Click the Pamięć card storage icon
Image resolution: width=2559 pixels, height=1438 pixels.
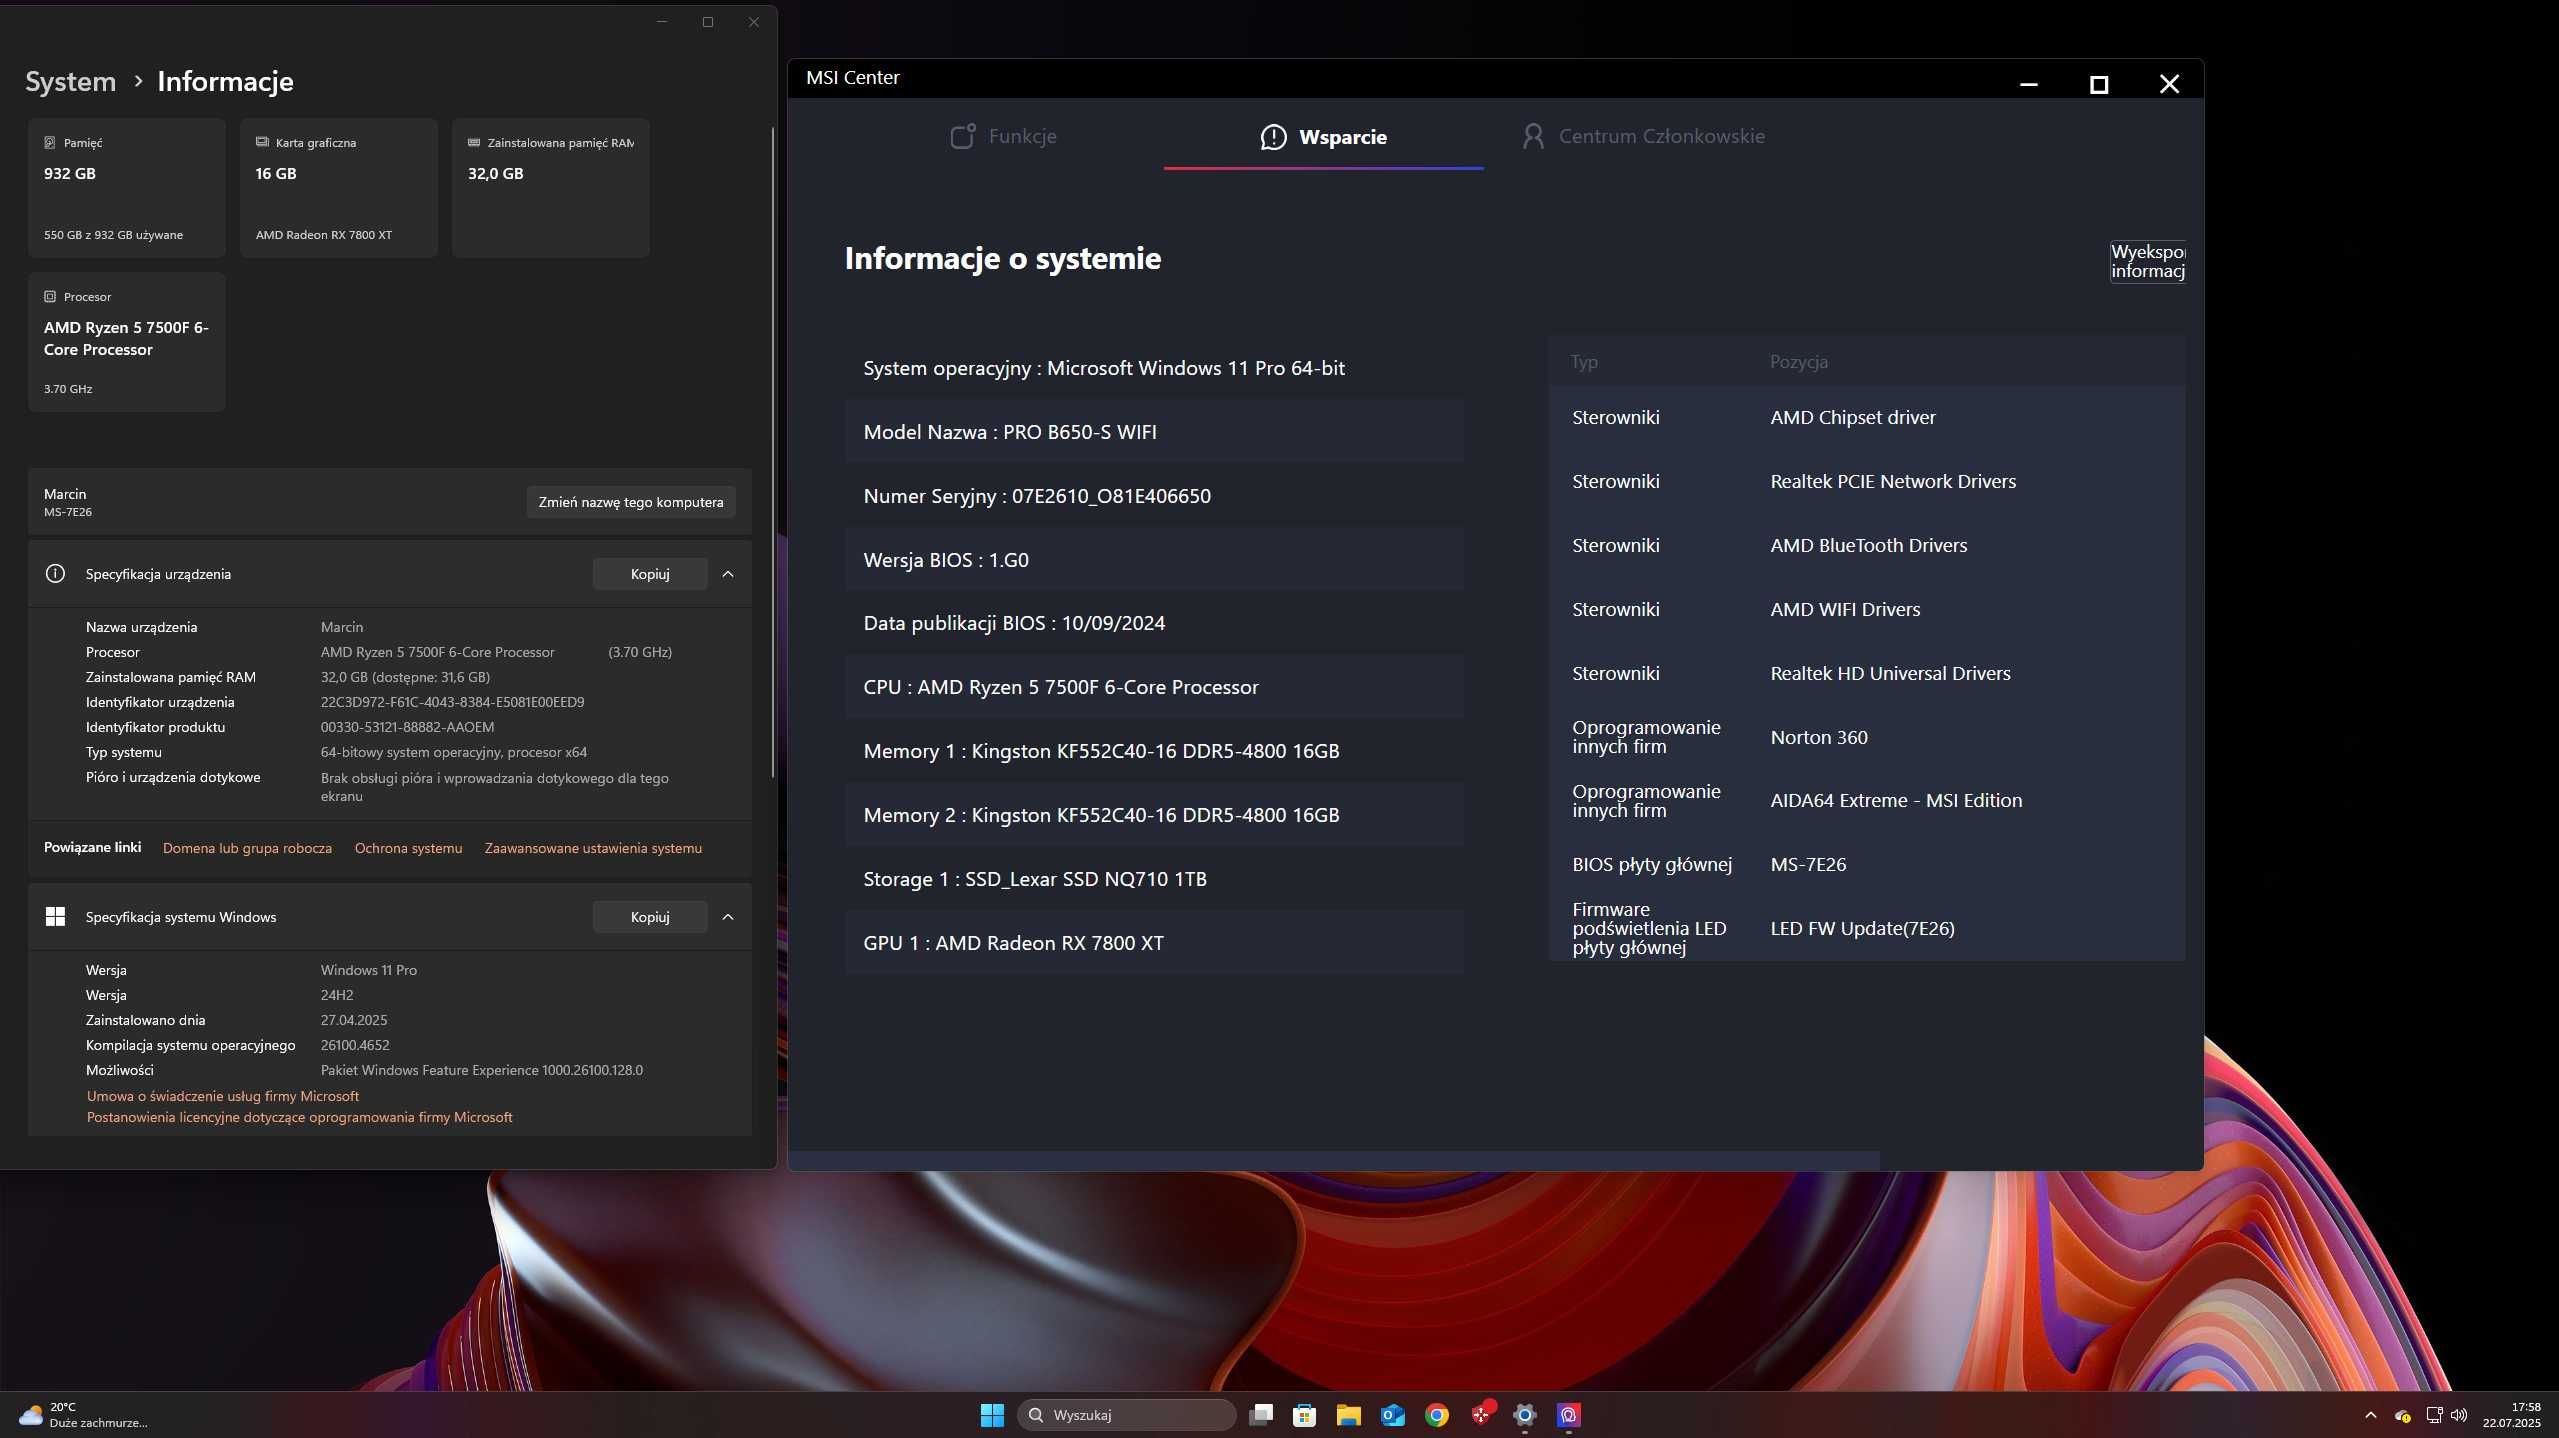(50, 143)
